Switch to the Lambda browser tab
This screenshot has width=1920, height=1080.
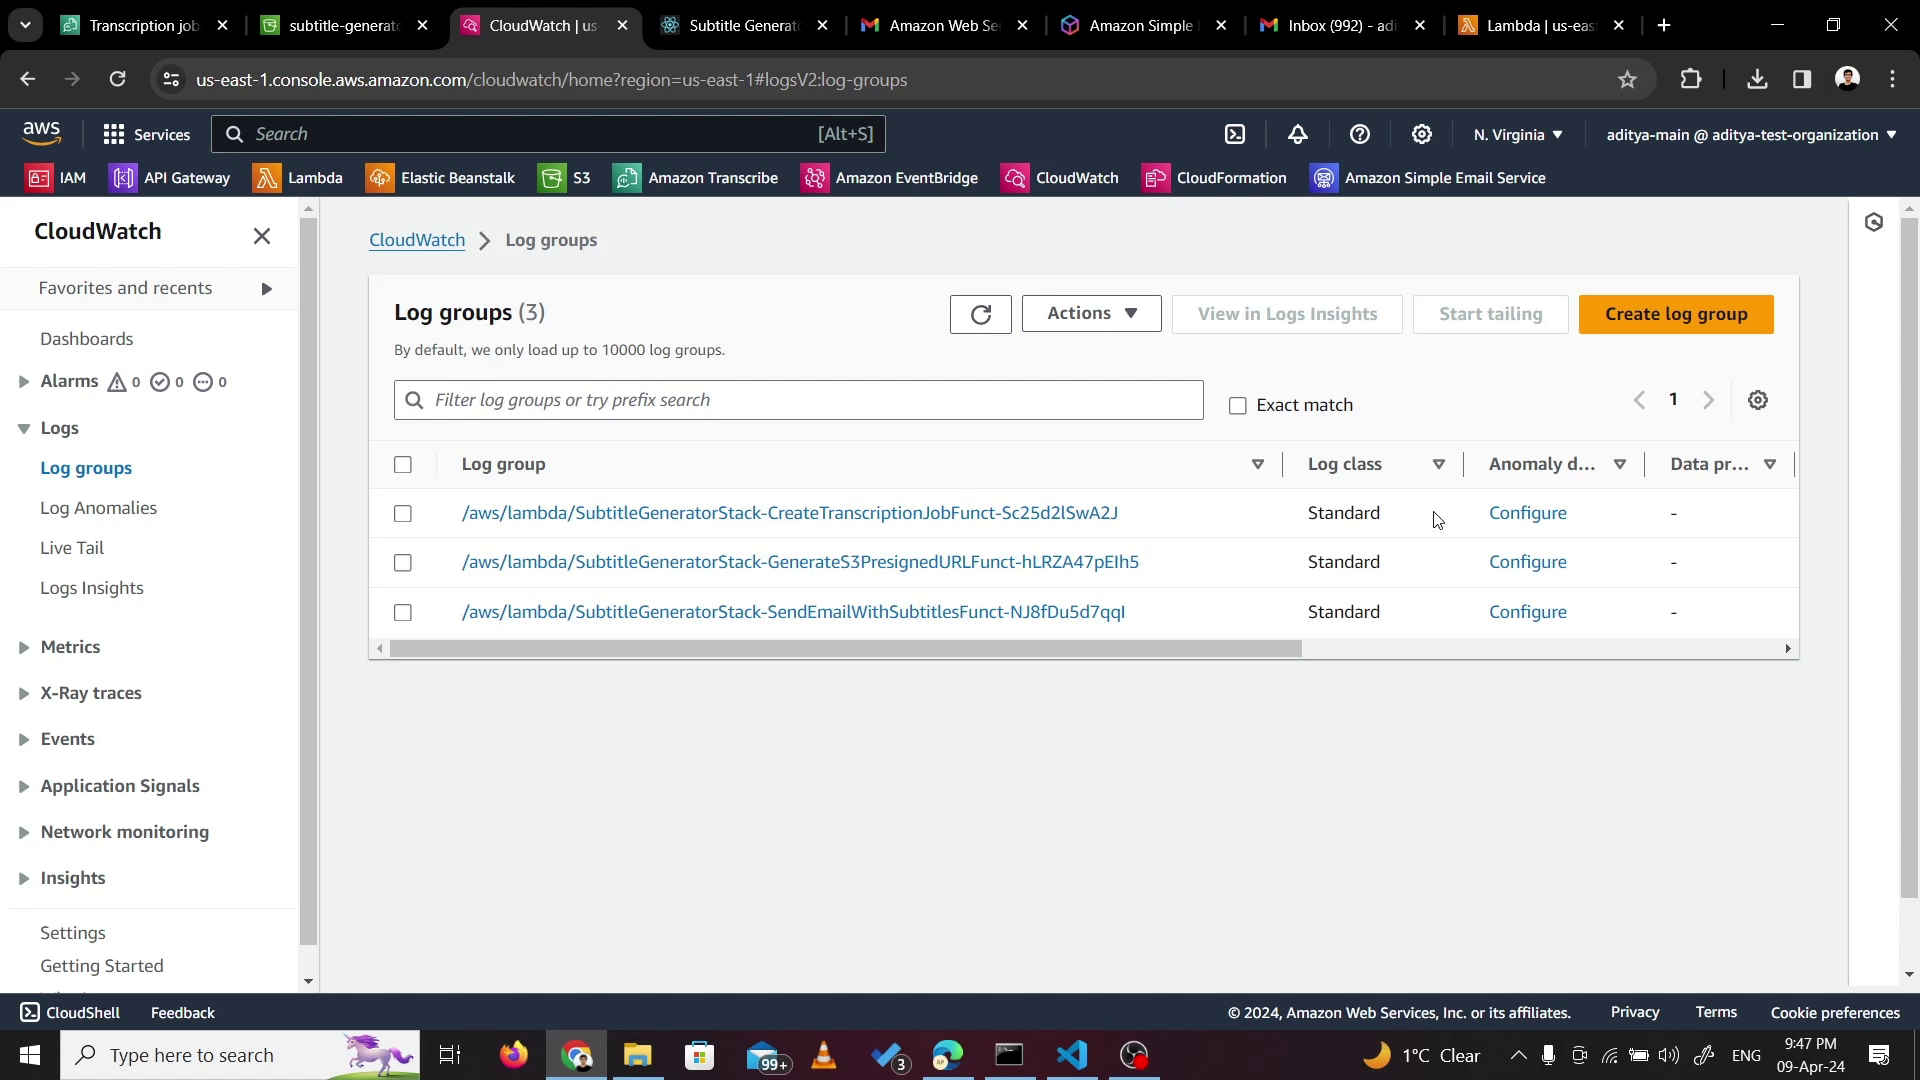pyautogui.click(x=1530, y=25)
